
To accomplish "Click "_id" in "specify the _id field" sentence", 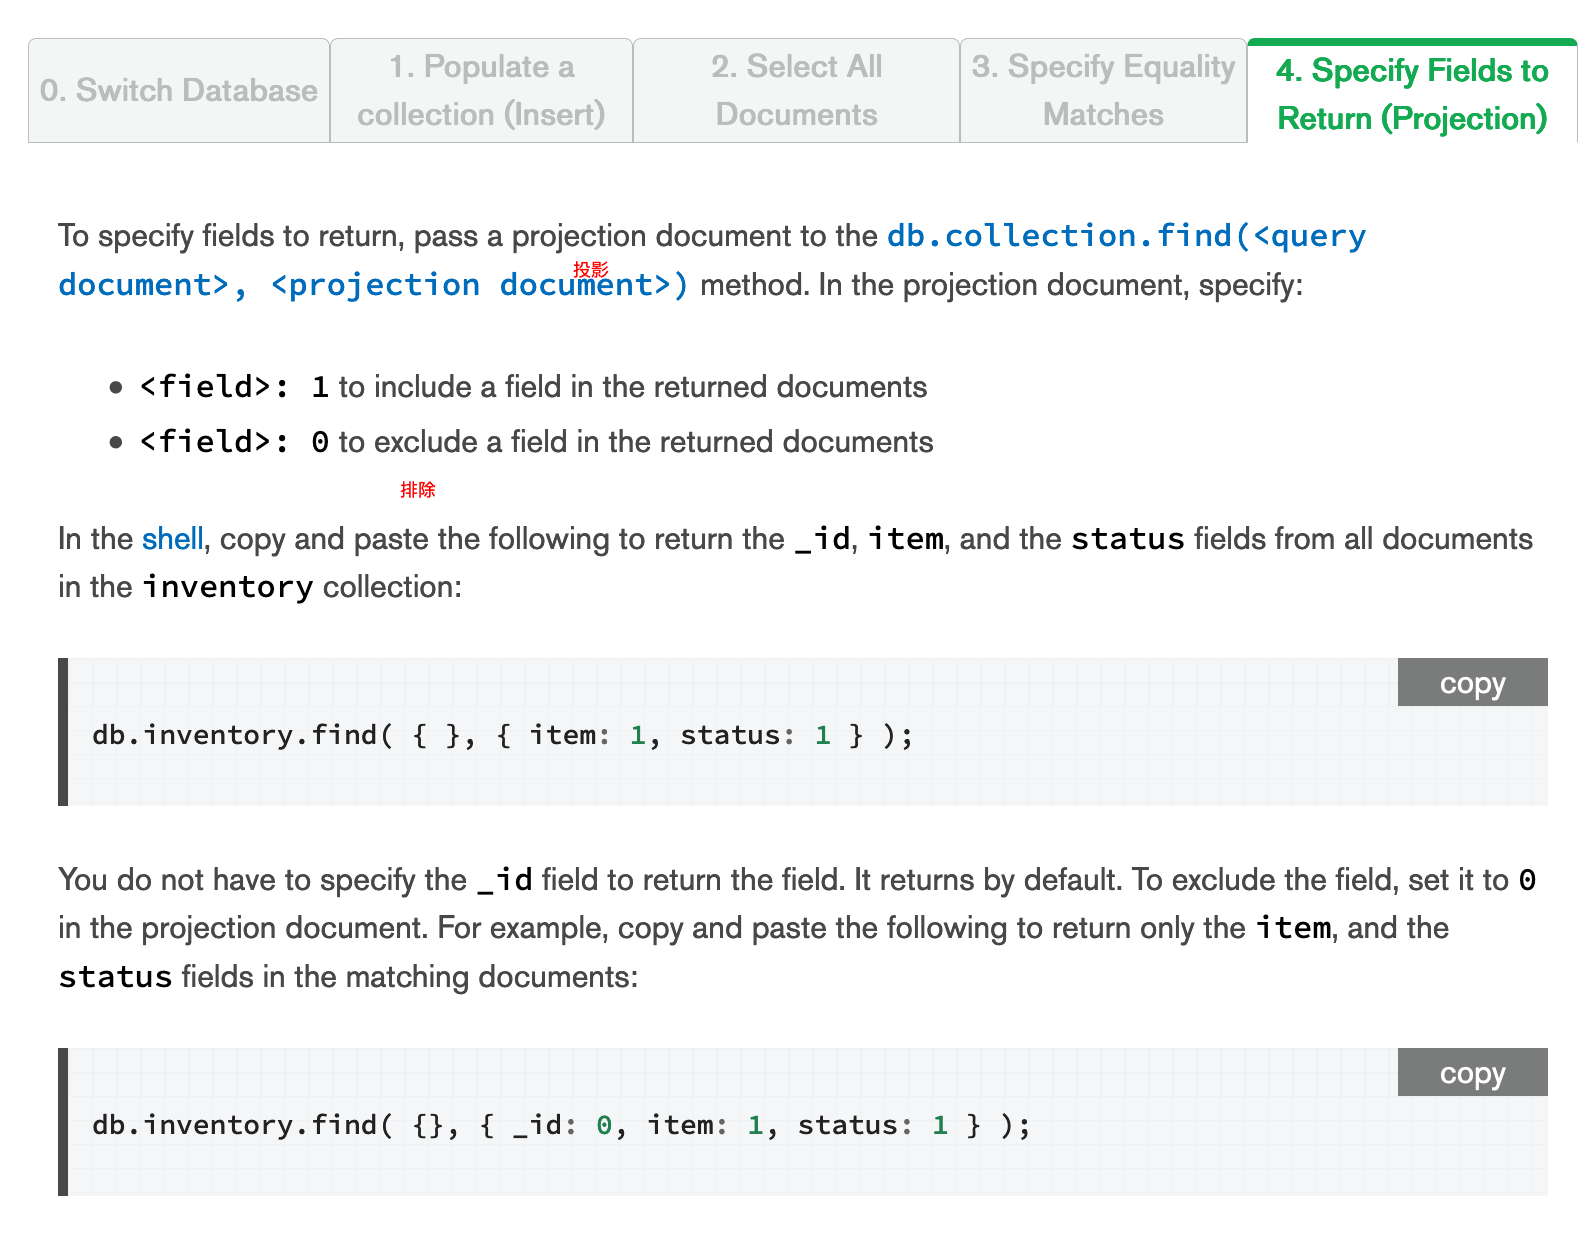I will (x=504, y=880).
